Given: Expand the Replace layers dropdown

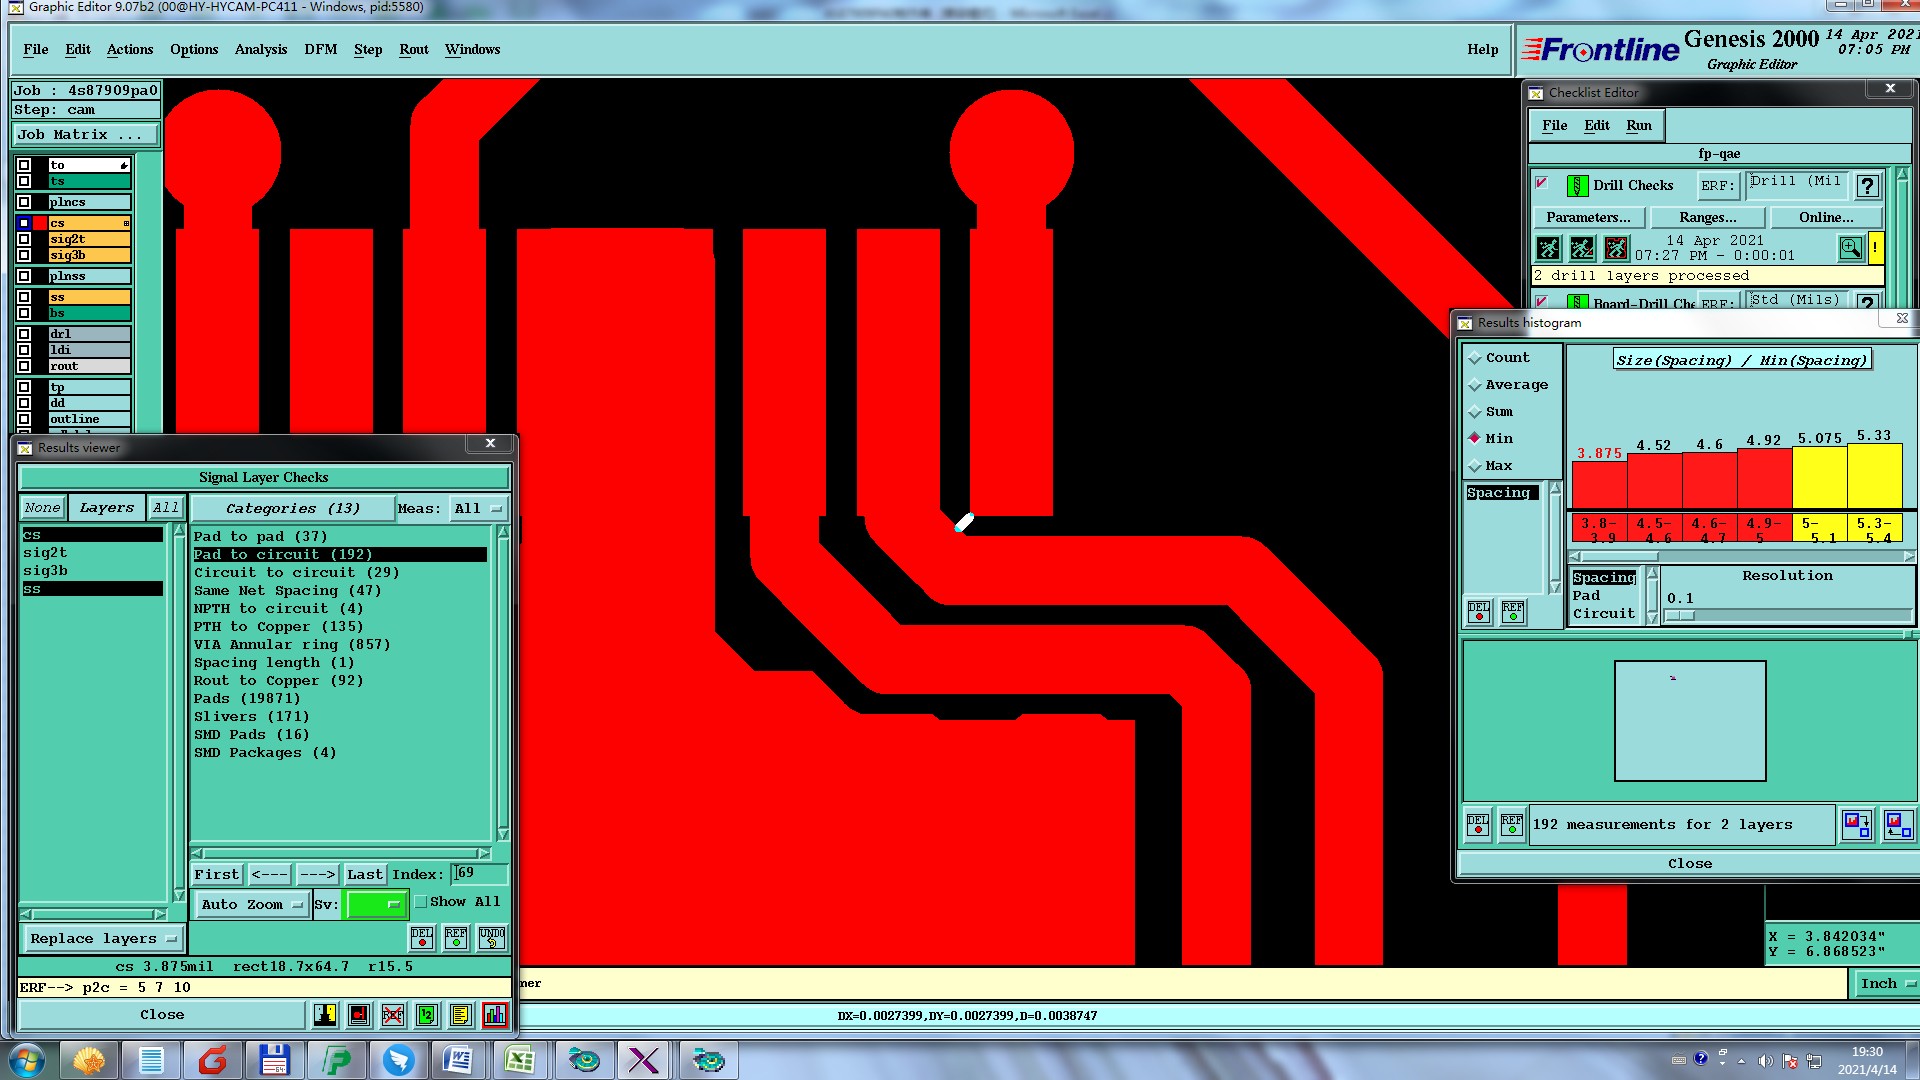Looking at the screenshot, I should point(102,939).
